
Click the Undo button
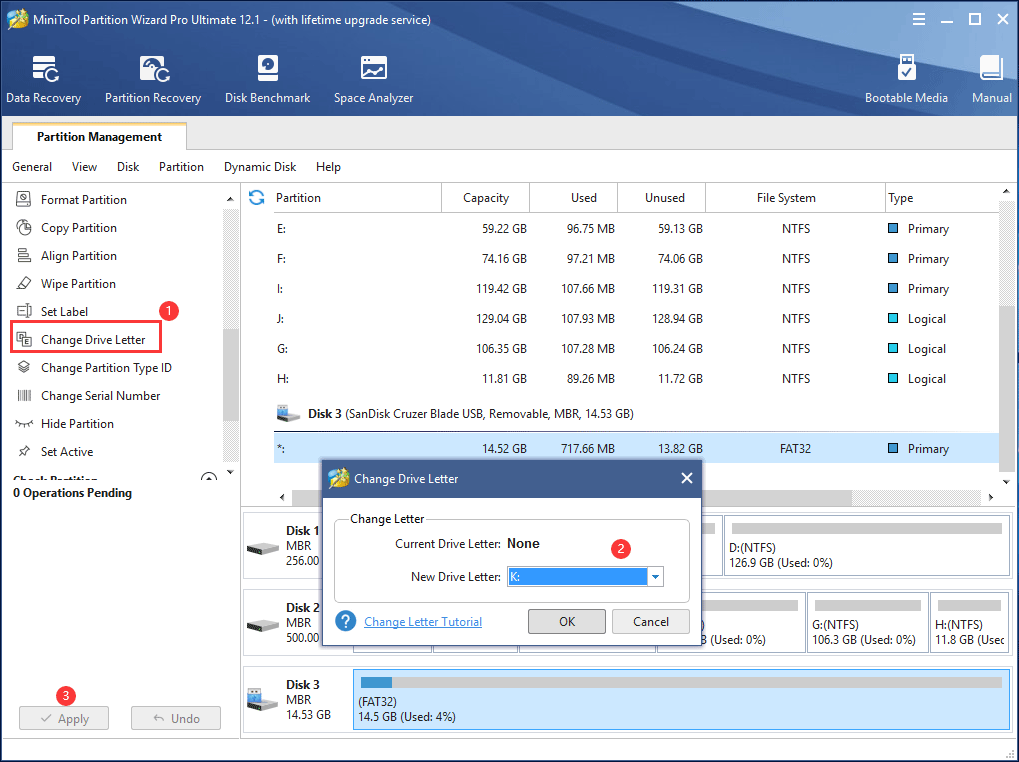tap(176, 718)
